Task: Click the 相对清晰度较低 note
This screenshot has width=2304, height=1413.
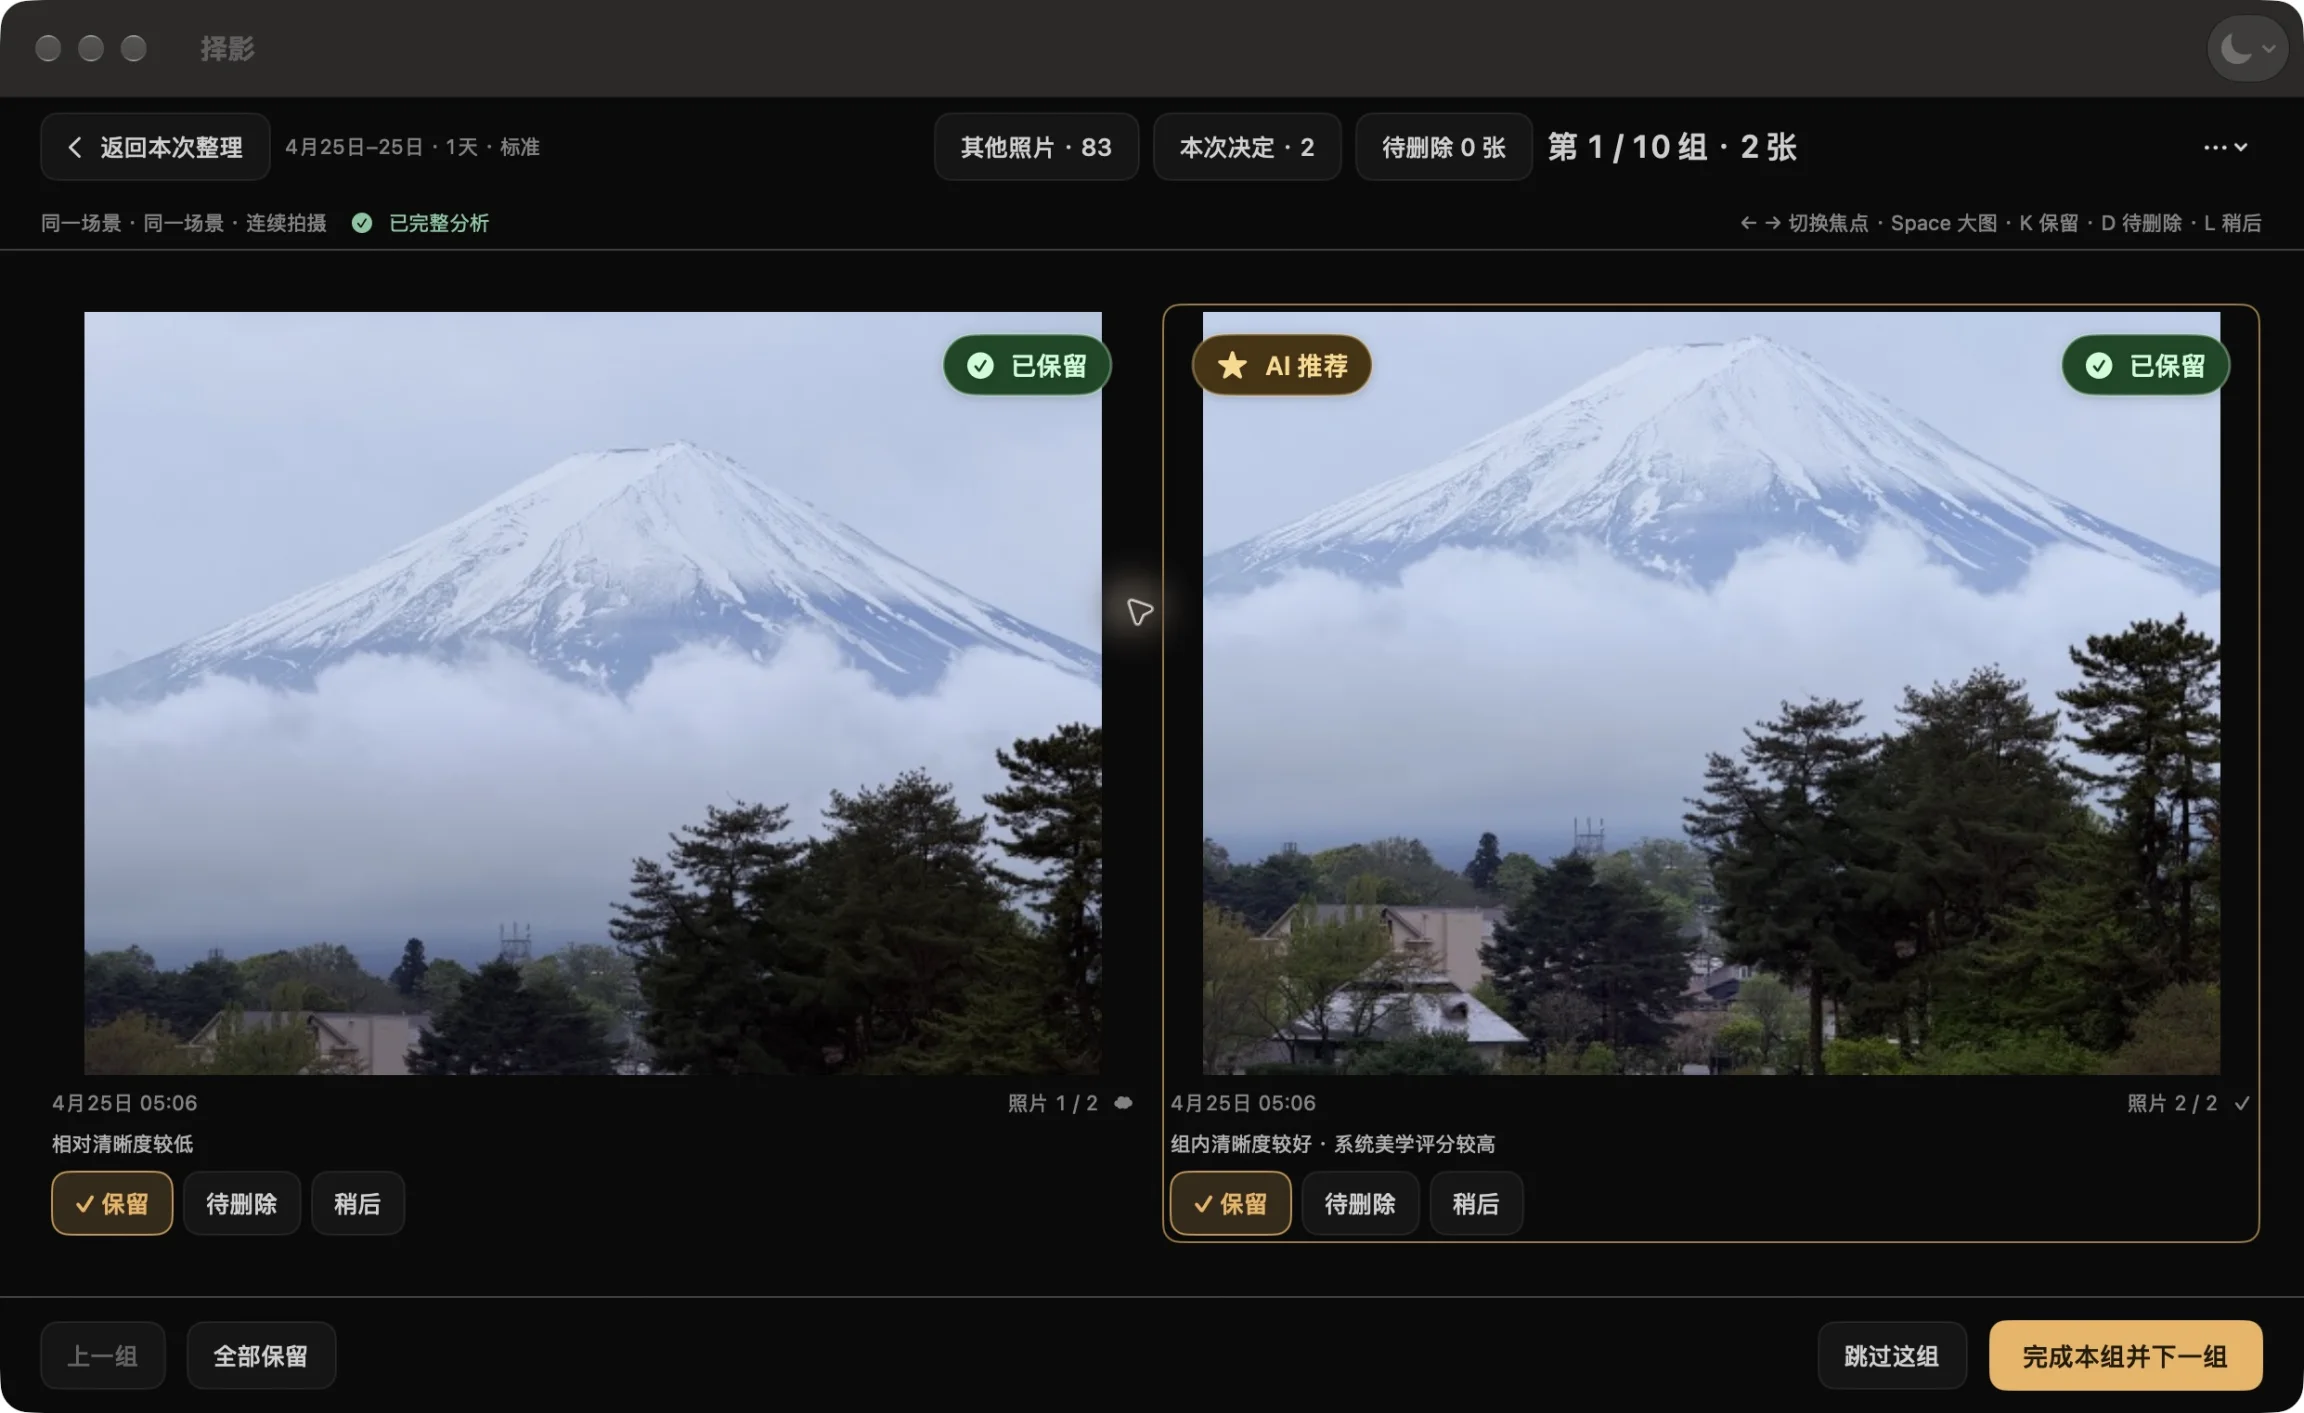Action: [123, 1144]
